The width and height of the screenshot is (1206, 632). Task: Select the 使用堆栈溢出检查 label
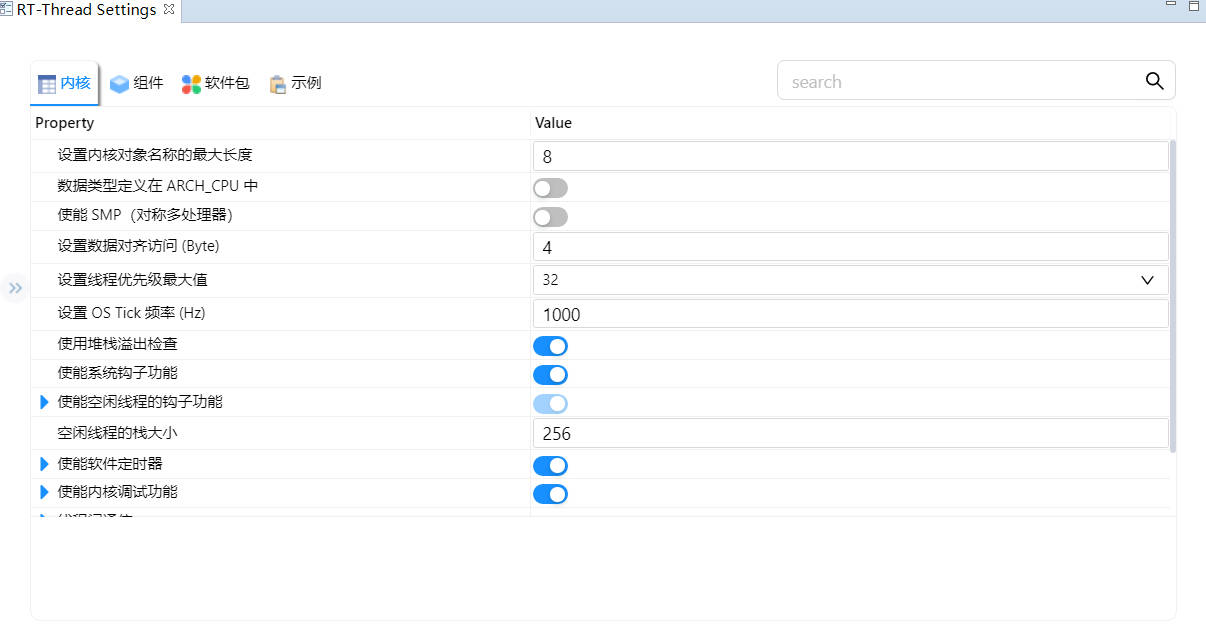(118, 344)
